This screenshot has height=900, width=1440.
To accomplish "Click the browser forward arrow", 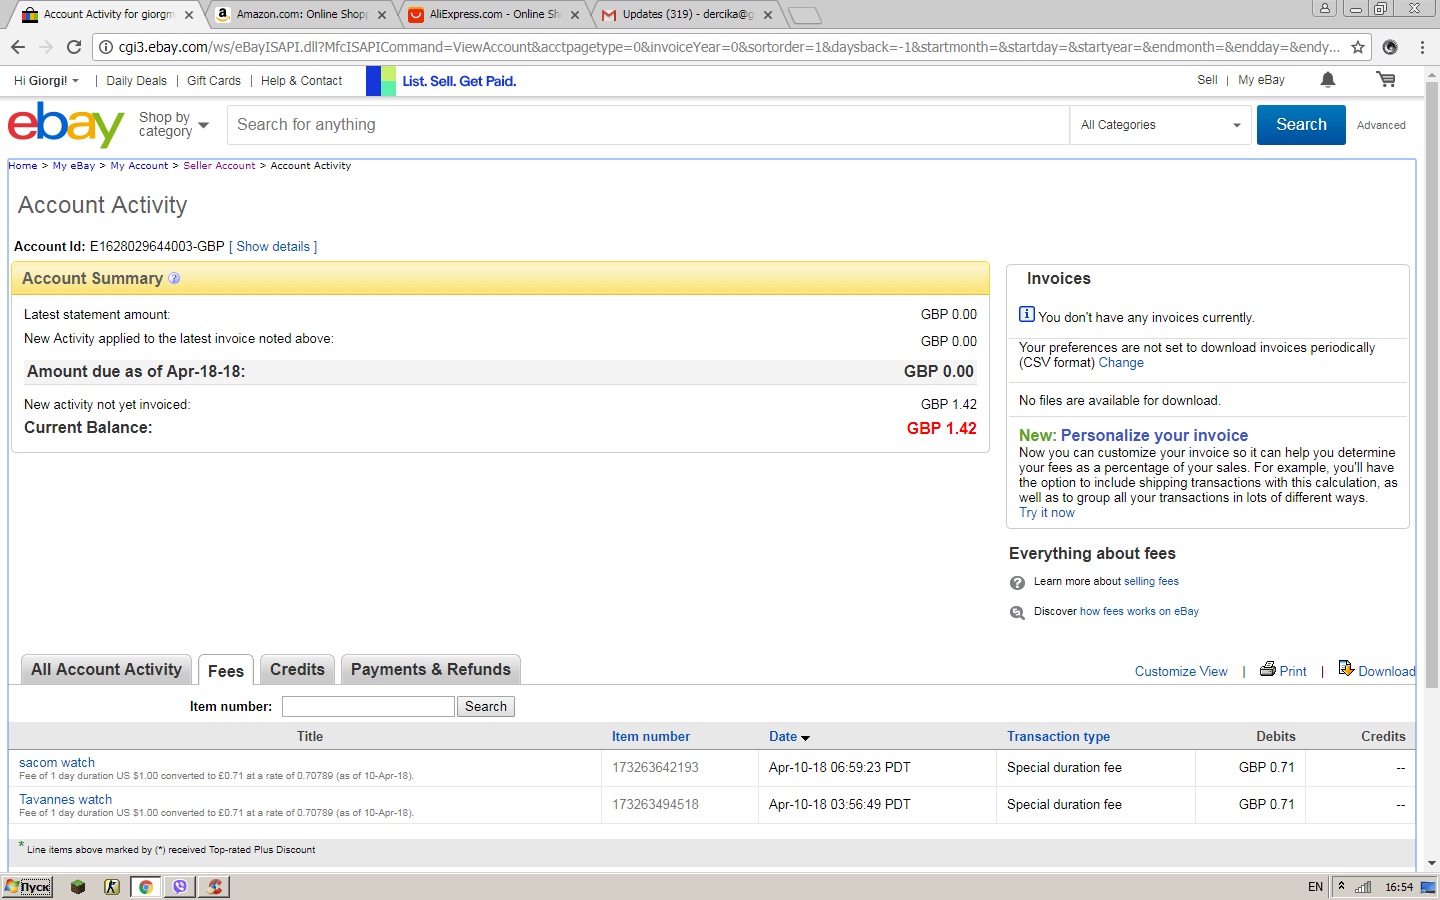I will tap(46, 47).
